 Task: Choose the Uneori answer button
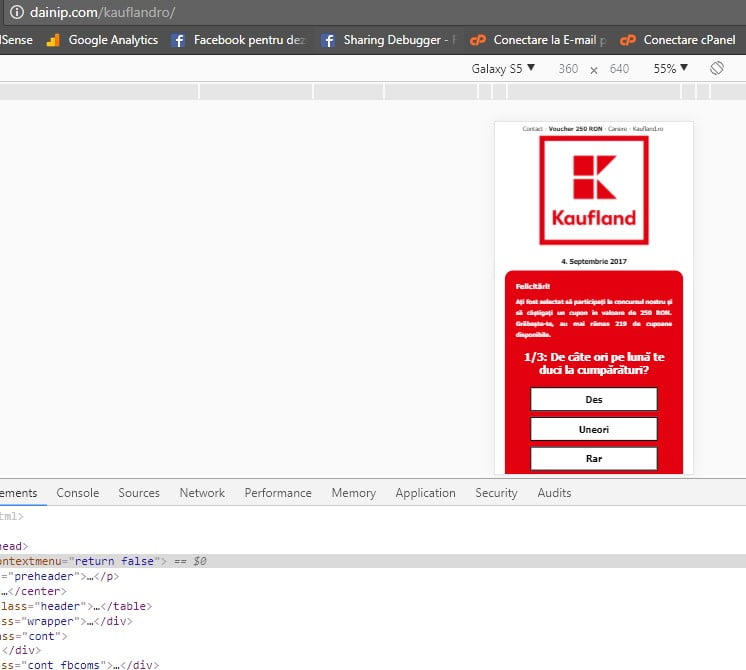(x=594, y=429)
